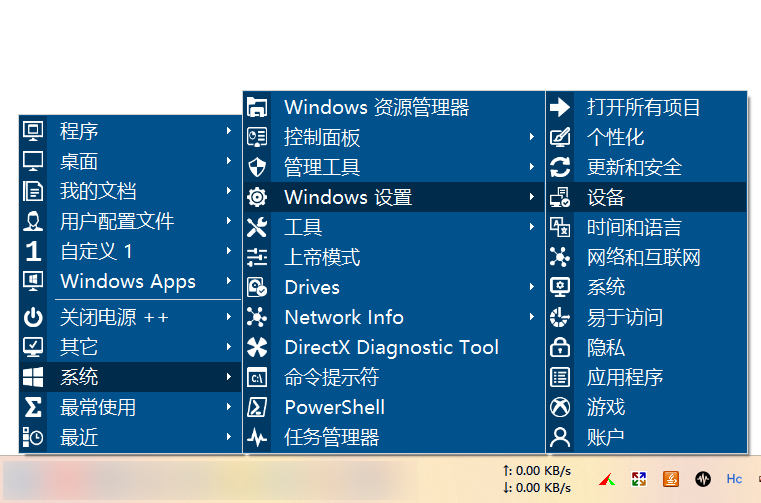Image resolution: width=761 pixels, height=503 pixels.
Task: Select 个性化 from the settings submenu
Action: click(615, 137)
